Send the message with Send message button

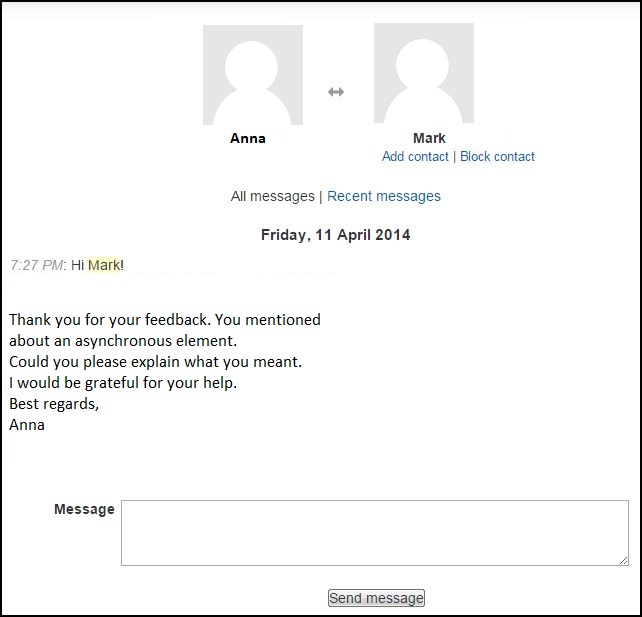click(x=376, y=598)
